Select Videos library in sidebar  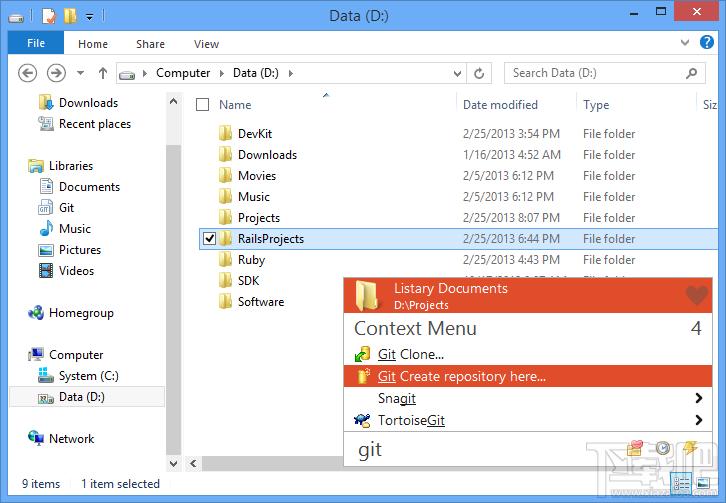[x=76, y=270]
